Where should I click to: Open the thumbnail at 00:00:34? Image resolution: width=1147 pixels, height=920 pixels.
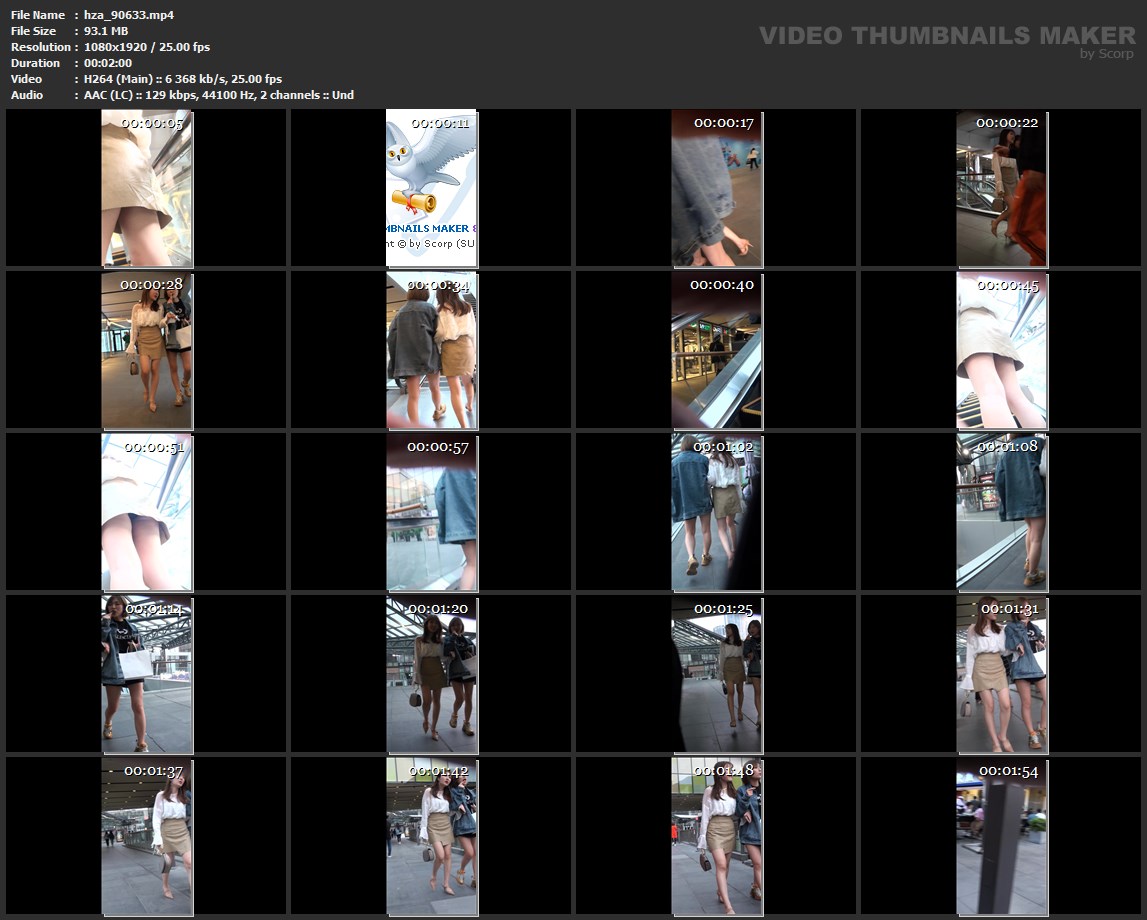431,350
